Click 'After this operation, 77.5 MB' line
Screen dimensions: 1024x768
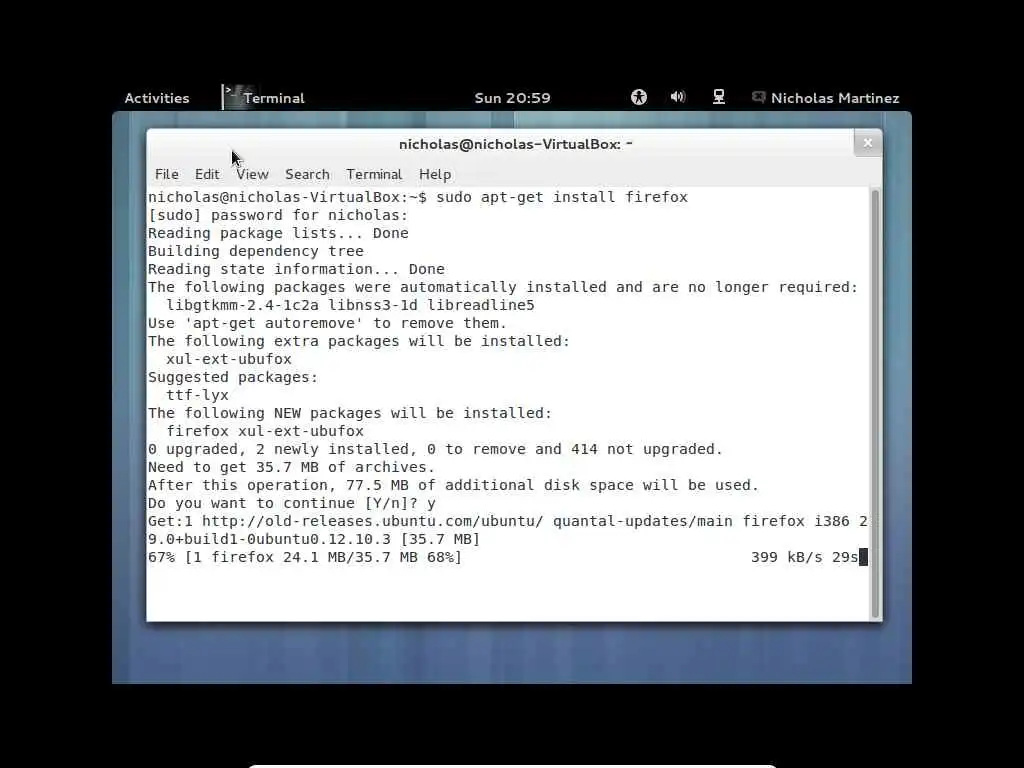pos(453,485)
